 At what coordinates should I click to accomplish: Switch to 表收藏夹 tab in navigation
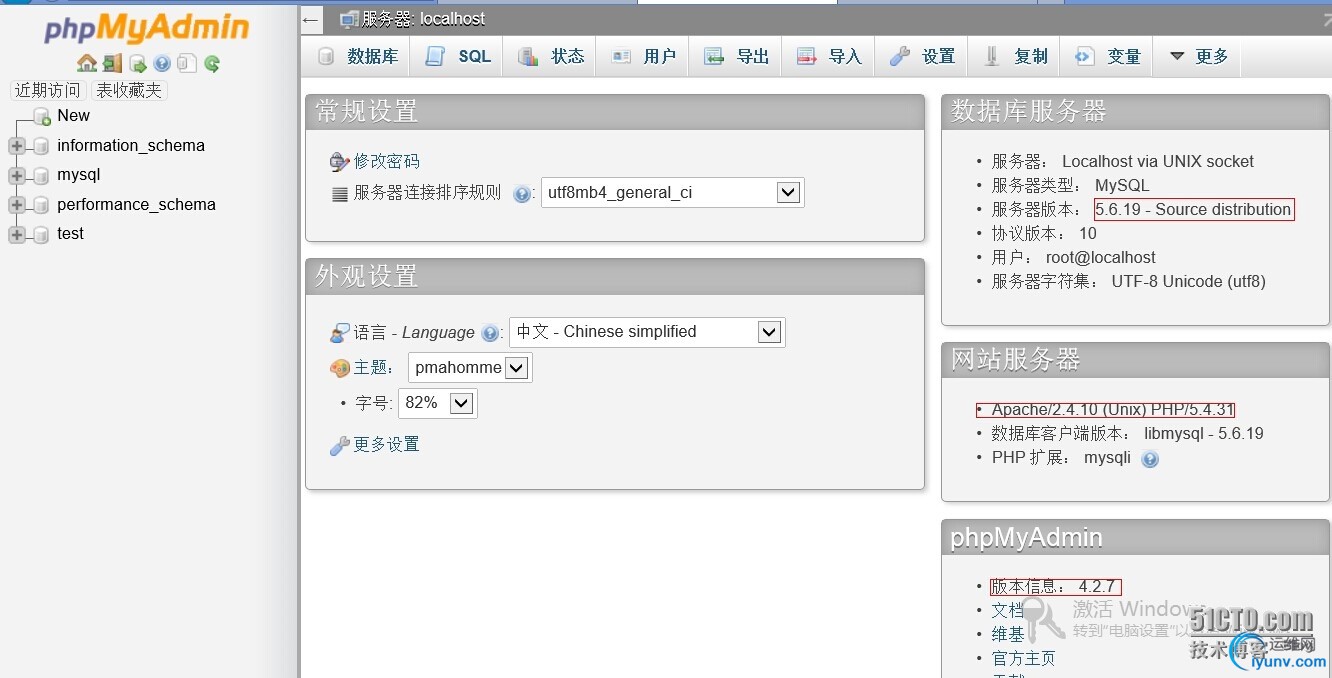(x=129, y=91)
